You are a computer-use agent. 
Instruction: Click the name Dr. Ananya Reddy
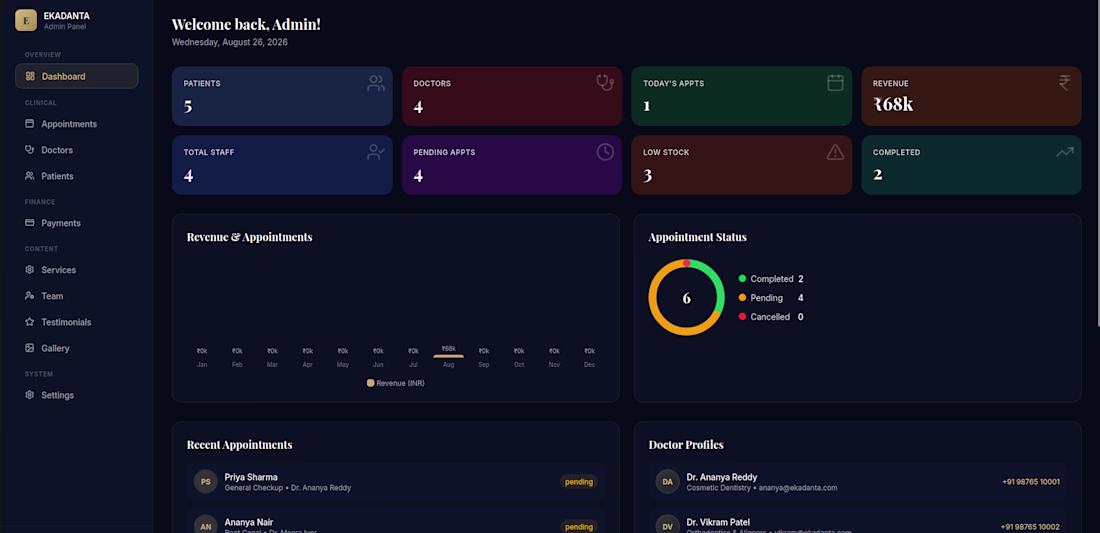click(x=722, y=477)
